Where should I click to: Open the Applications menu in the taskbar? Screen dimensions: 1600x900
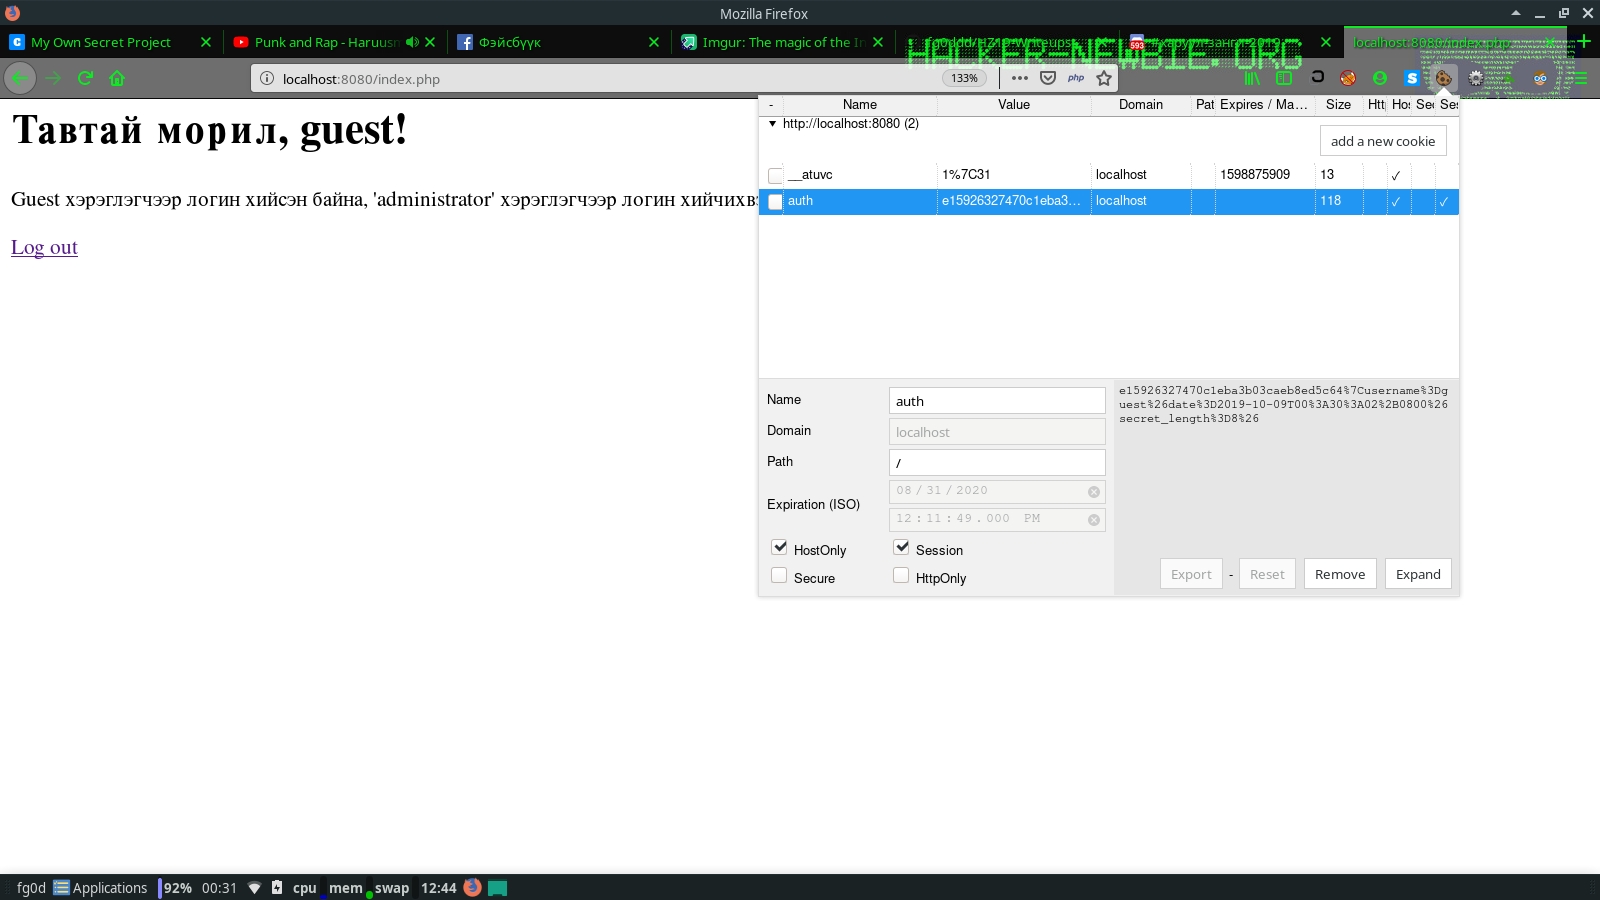[x=100, y=888]
